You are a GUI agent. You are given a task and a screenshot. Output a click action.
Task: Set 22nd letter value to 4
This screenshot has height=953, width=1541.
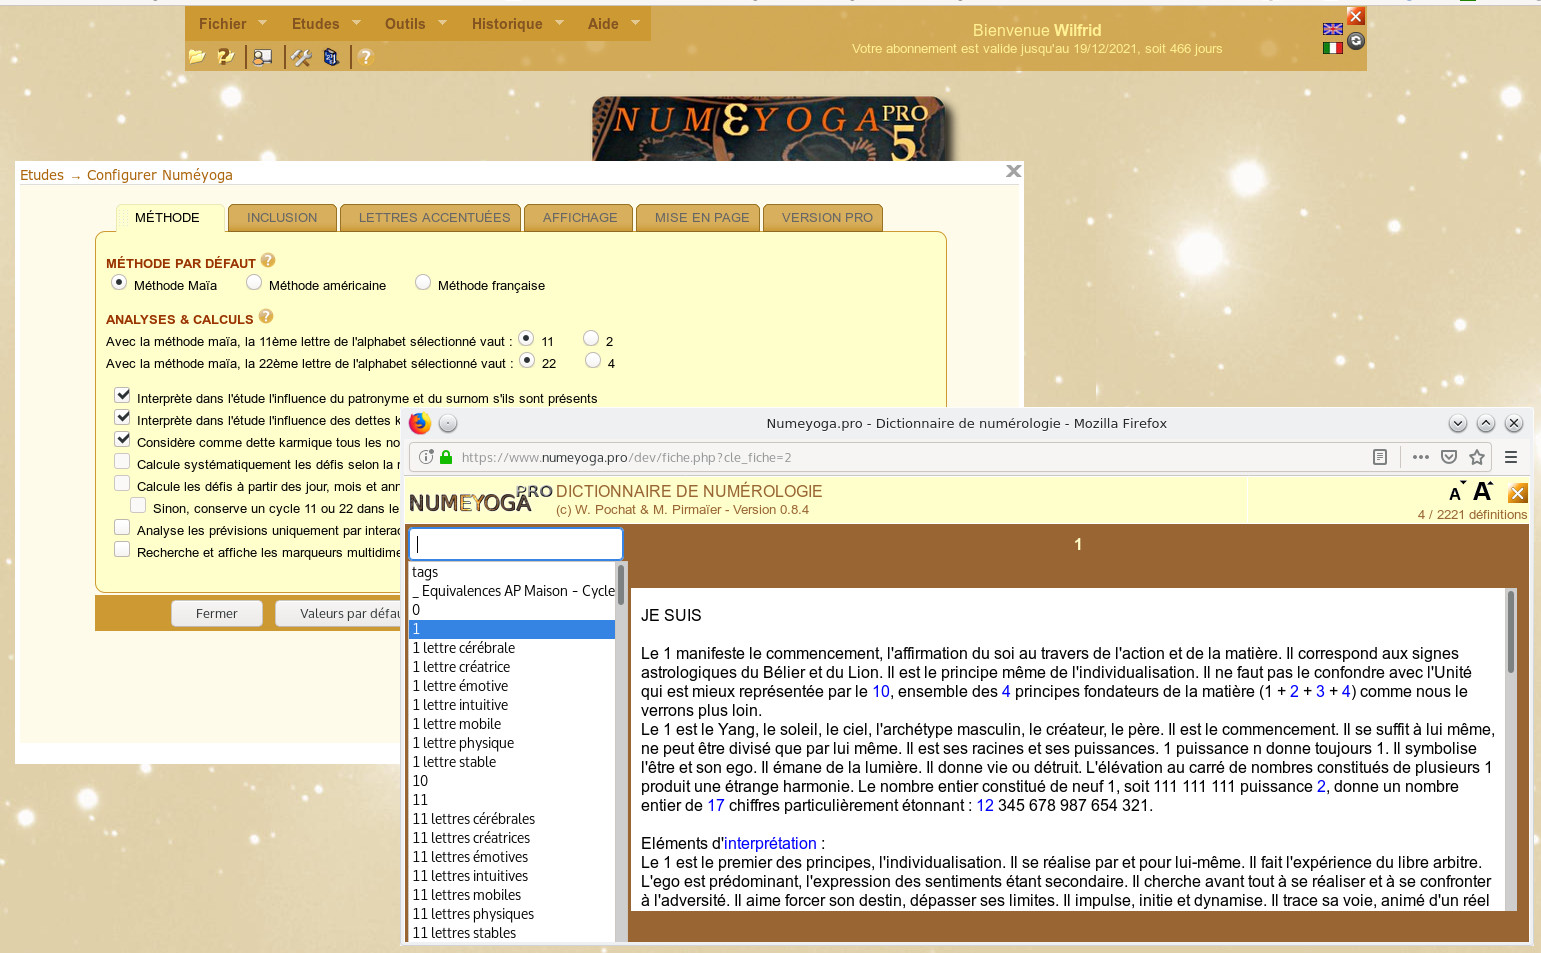coord(593,361)
